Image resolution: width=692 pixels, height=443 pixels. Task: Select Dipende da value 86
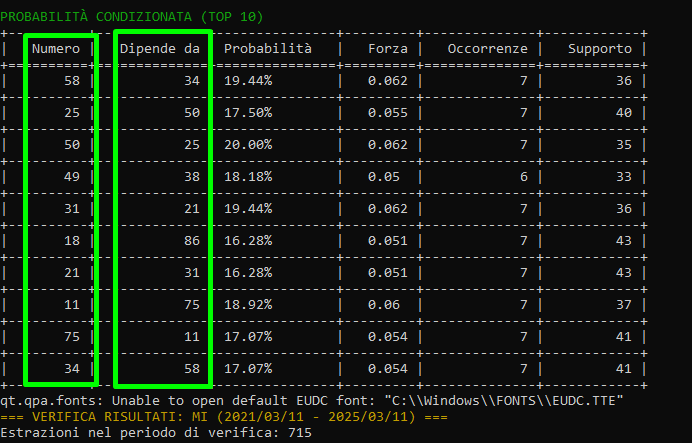tap(192, 240)
